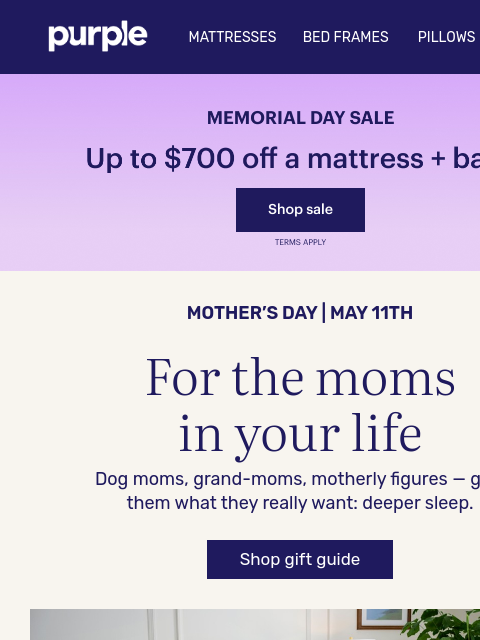Click the Purple logo in header
Screen dimensions: 480x640
(x=98, y=36)
